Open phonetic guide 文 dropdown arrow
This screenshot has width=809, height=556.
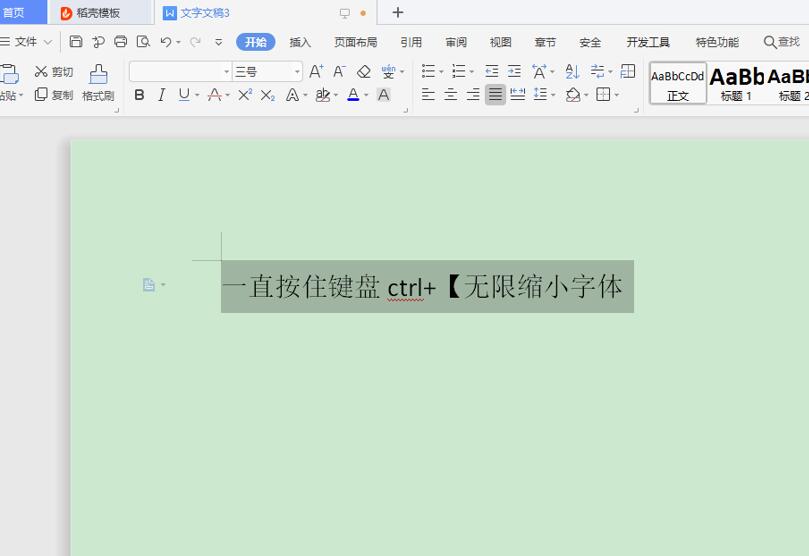[x=402, y=72]
